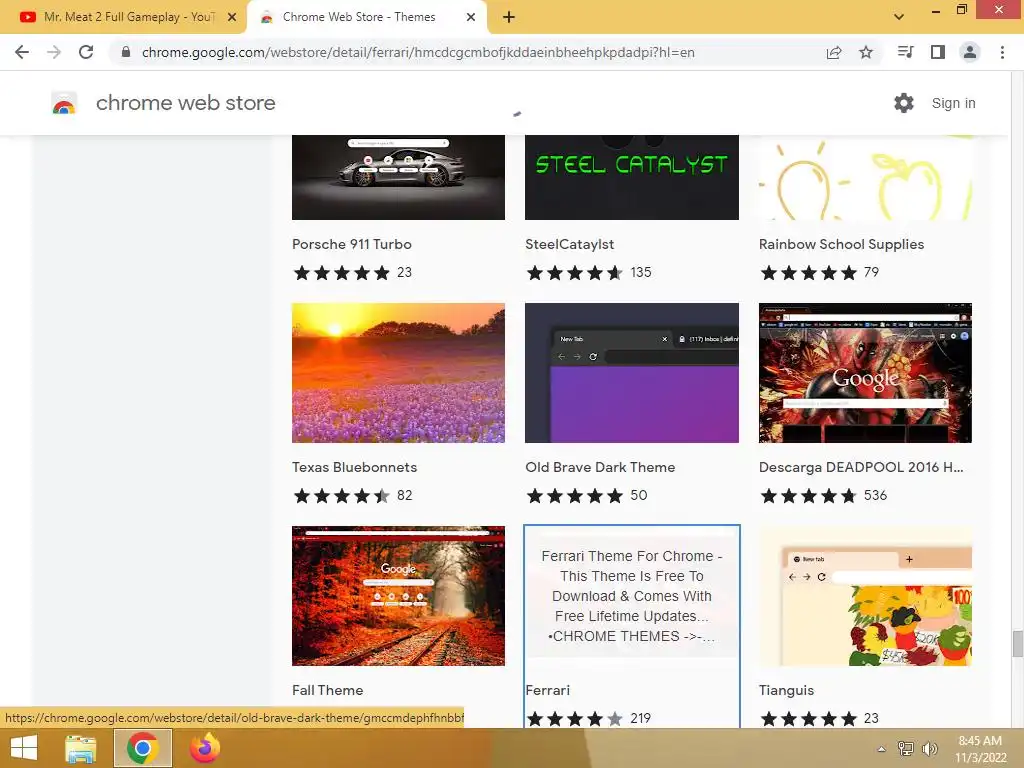The width and height of the screenshot is (1024, 768).
Task: Click the address bar URL
Action: tap(418, 52)
